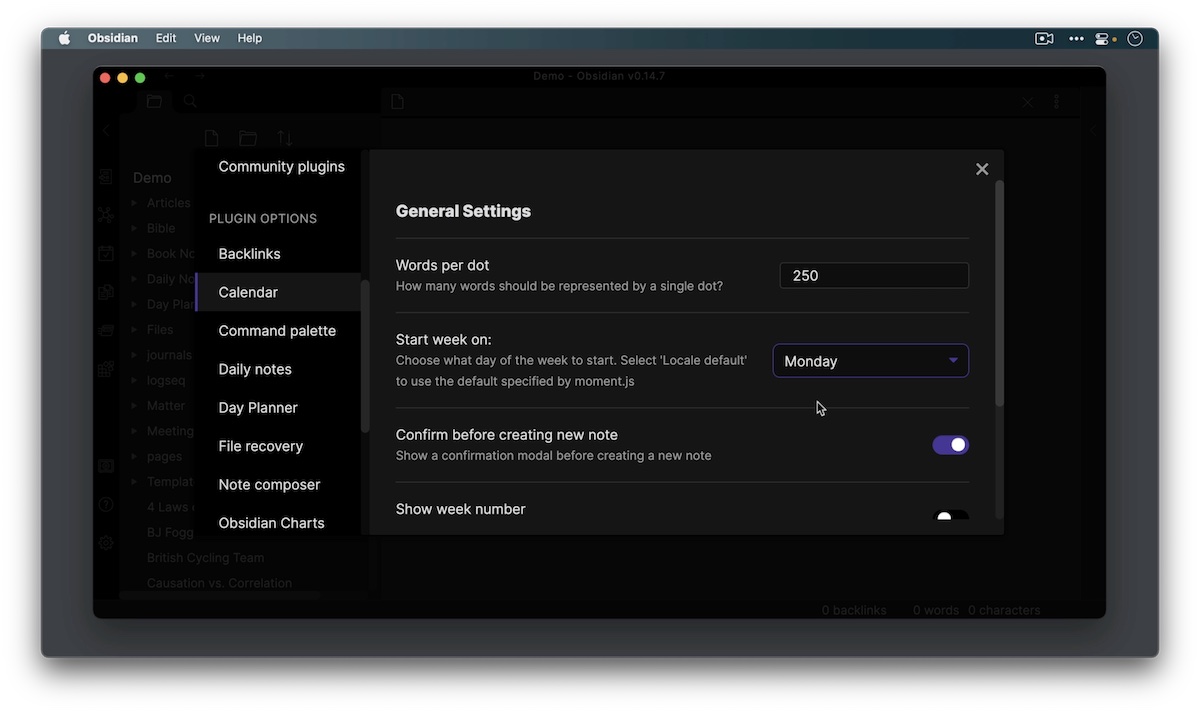Click the Words per dot field
The image size is (1200, 712).
pyautogui.click(x=874, y=275)
